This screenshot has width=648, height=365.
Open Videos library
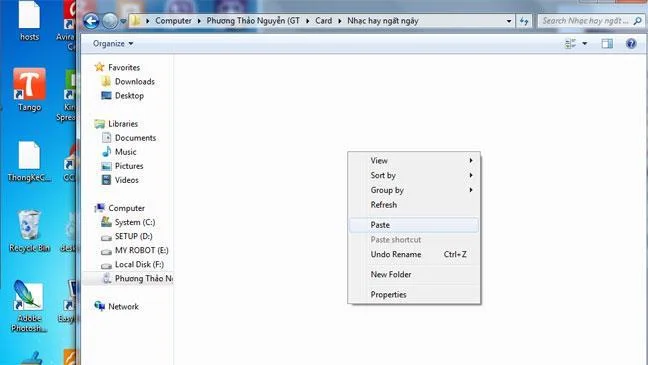tap(126, 180)
